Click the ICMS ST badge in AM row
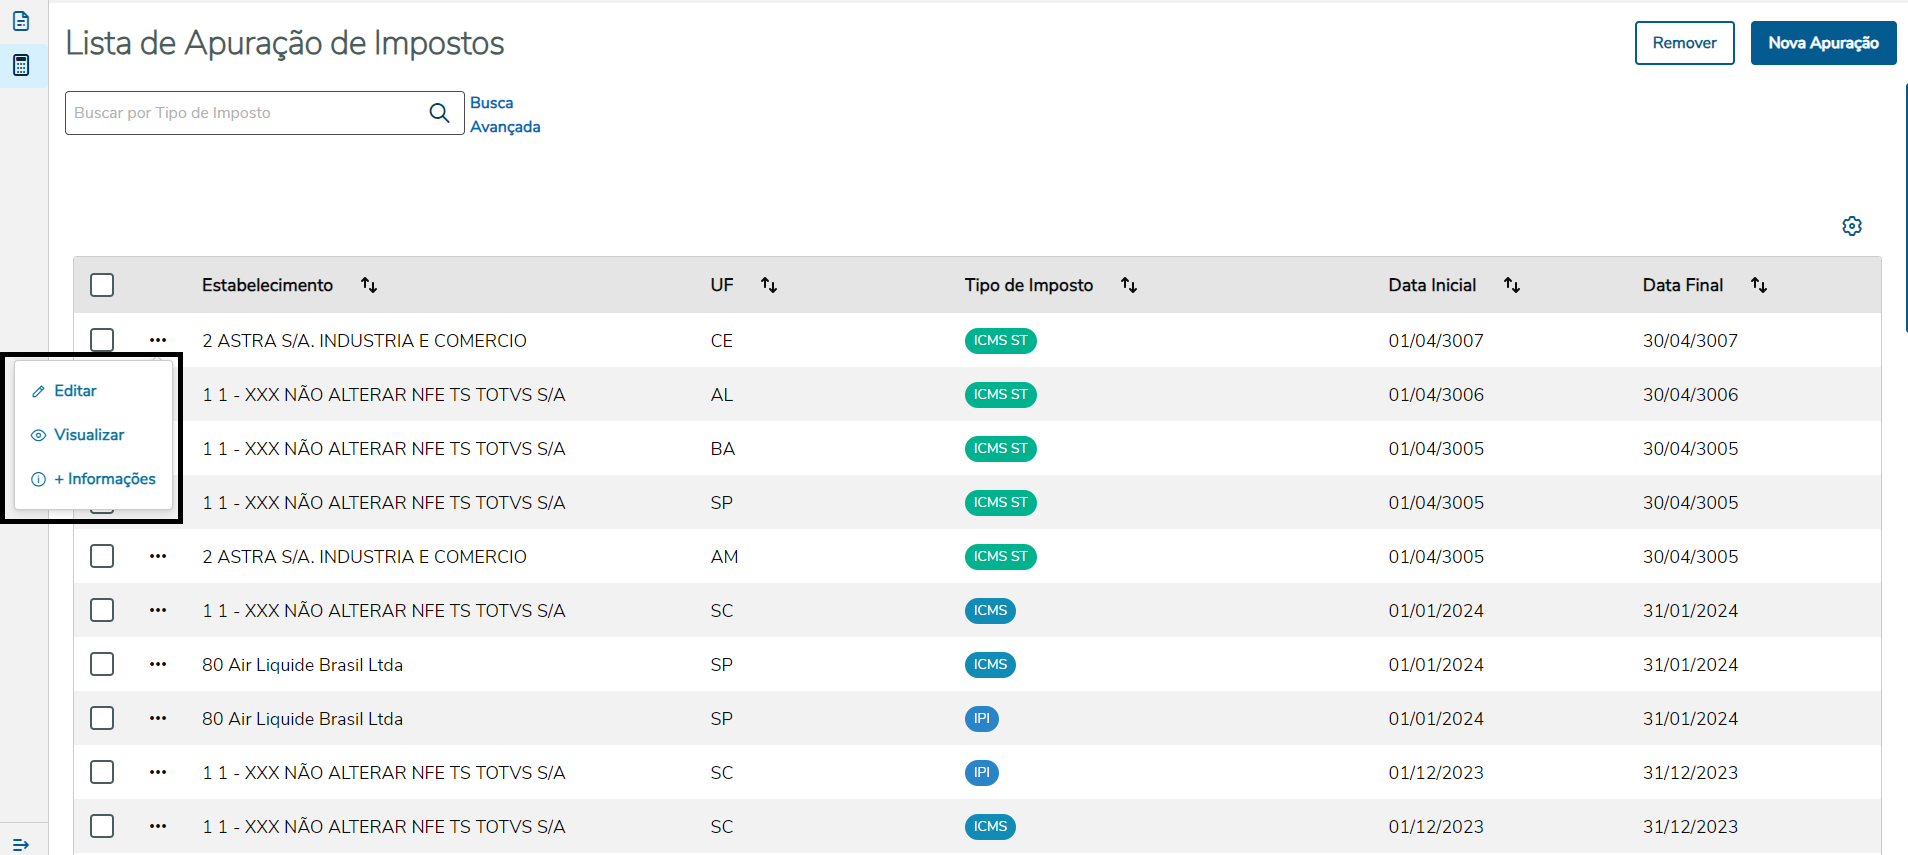Viewport: 1908px width, 855px height. point(1000,557)
